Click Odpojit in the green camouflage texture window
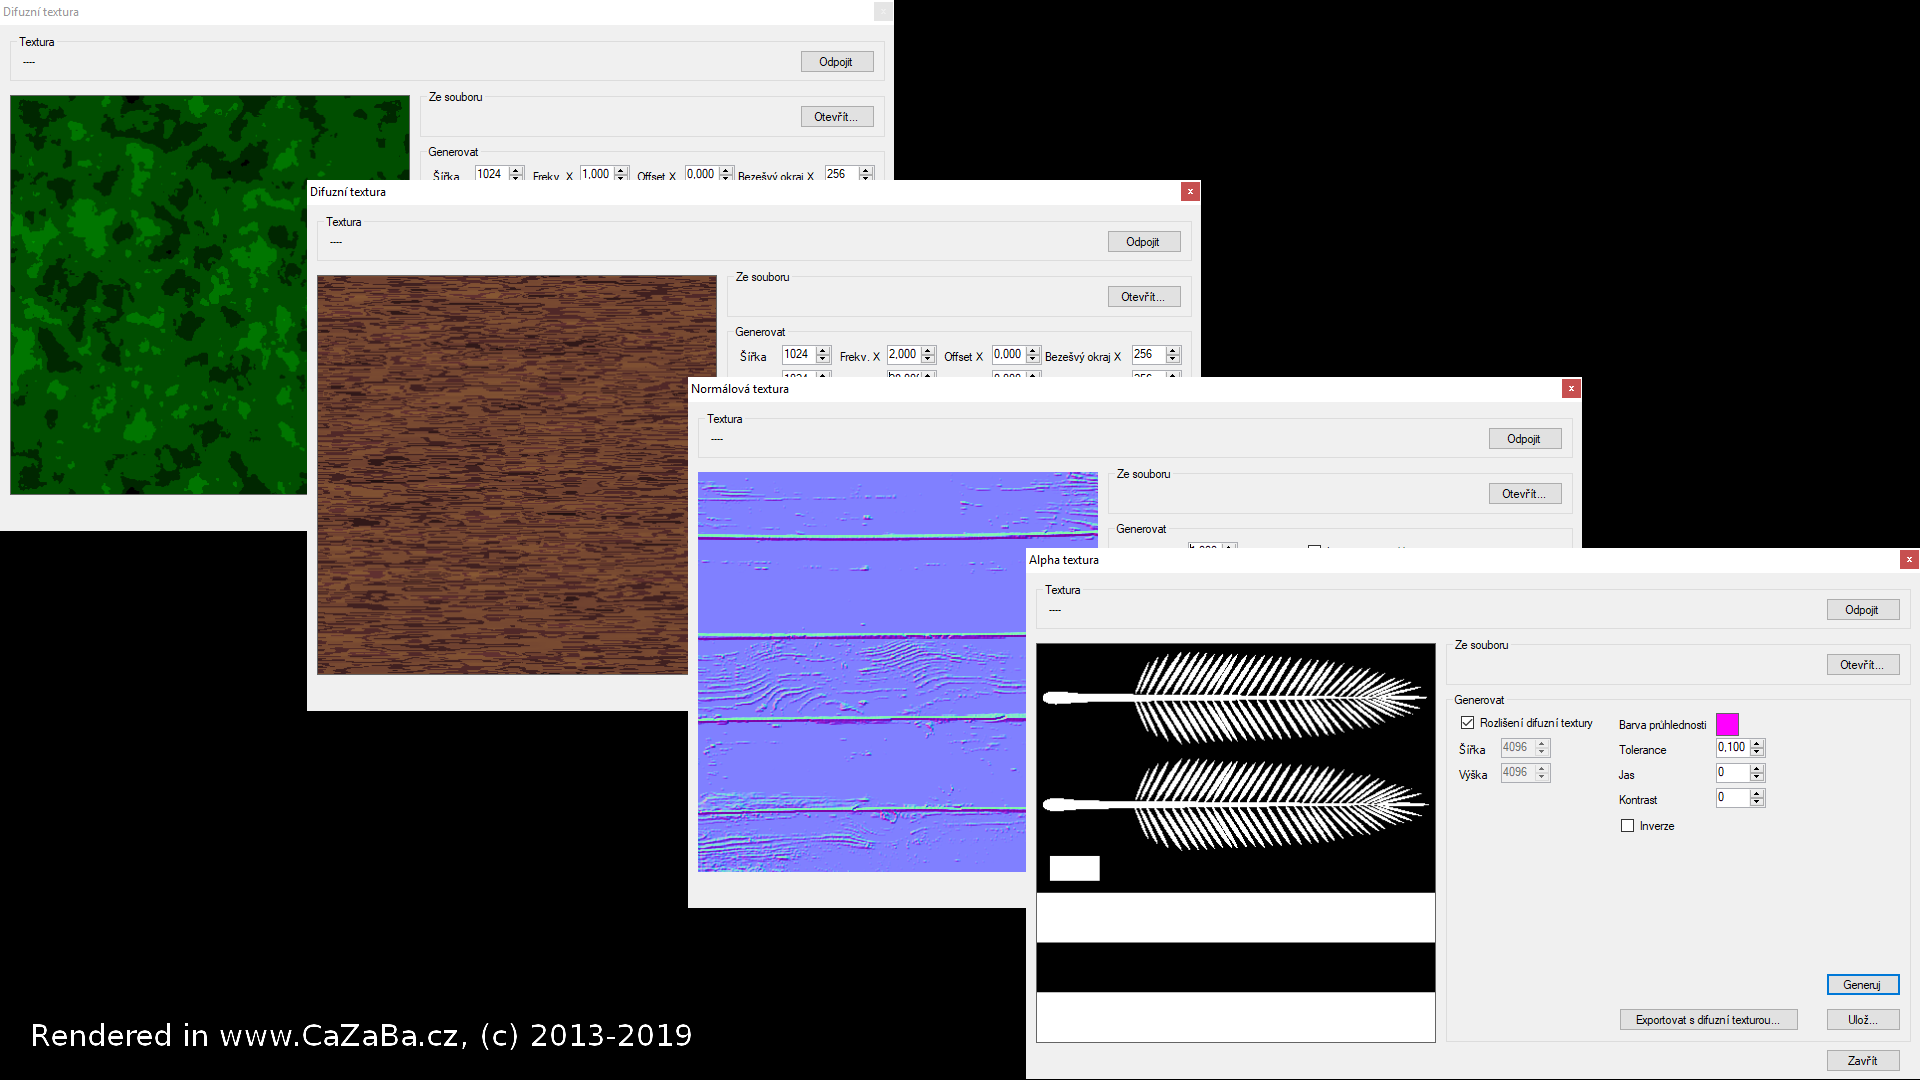 click(x=836, y=62)
